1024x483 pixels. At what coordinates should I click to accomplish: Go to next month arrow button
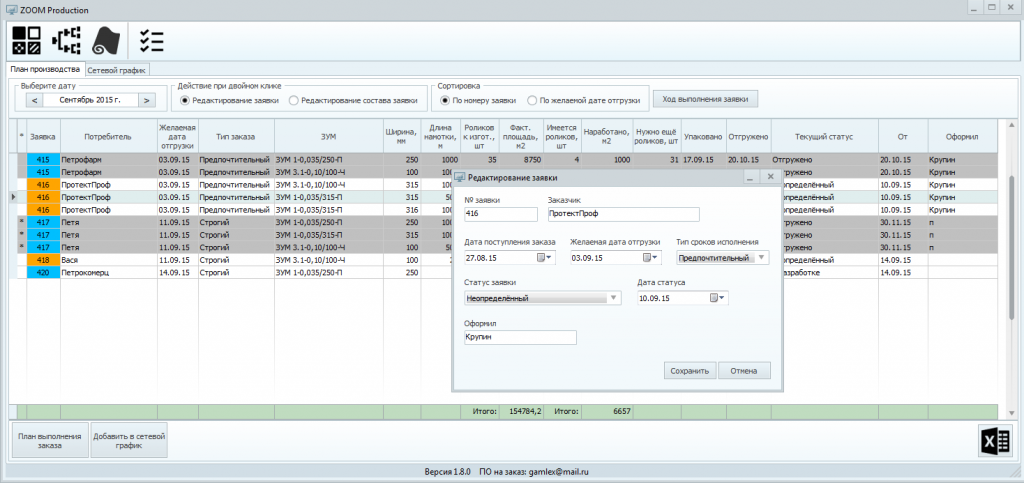pyautogui.click(x=146, y=100)
